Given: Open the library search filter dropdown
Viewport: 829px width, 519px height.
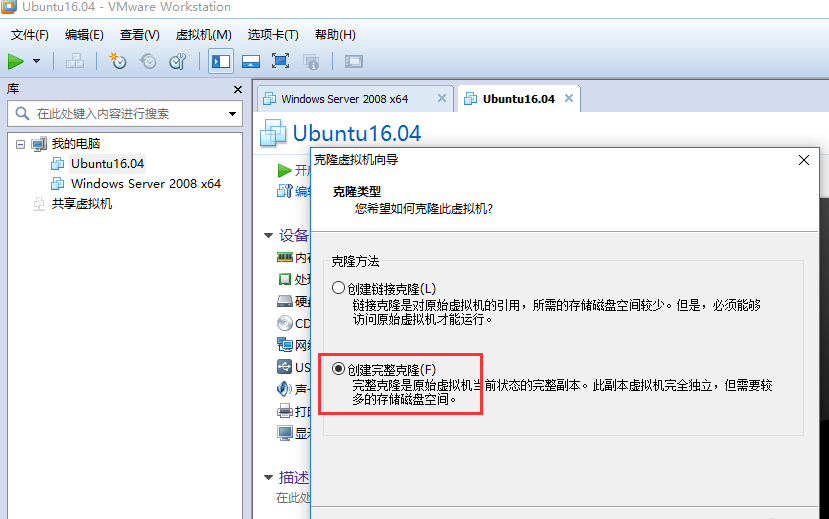Looking at the screenshot, I should click(232, 114).
